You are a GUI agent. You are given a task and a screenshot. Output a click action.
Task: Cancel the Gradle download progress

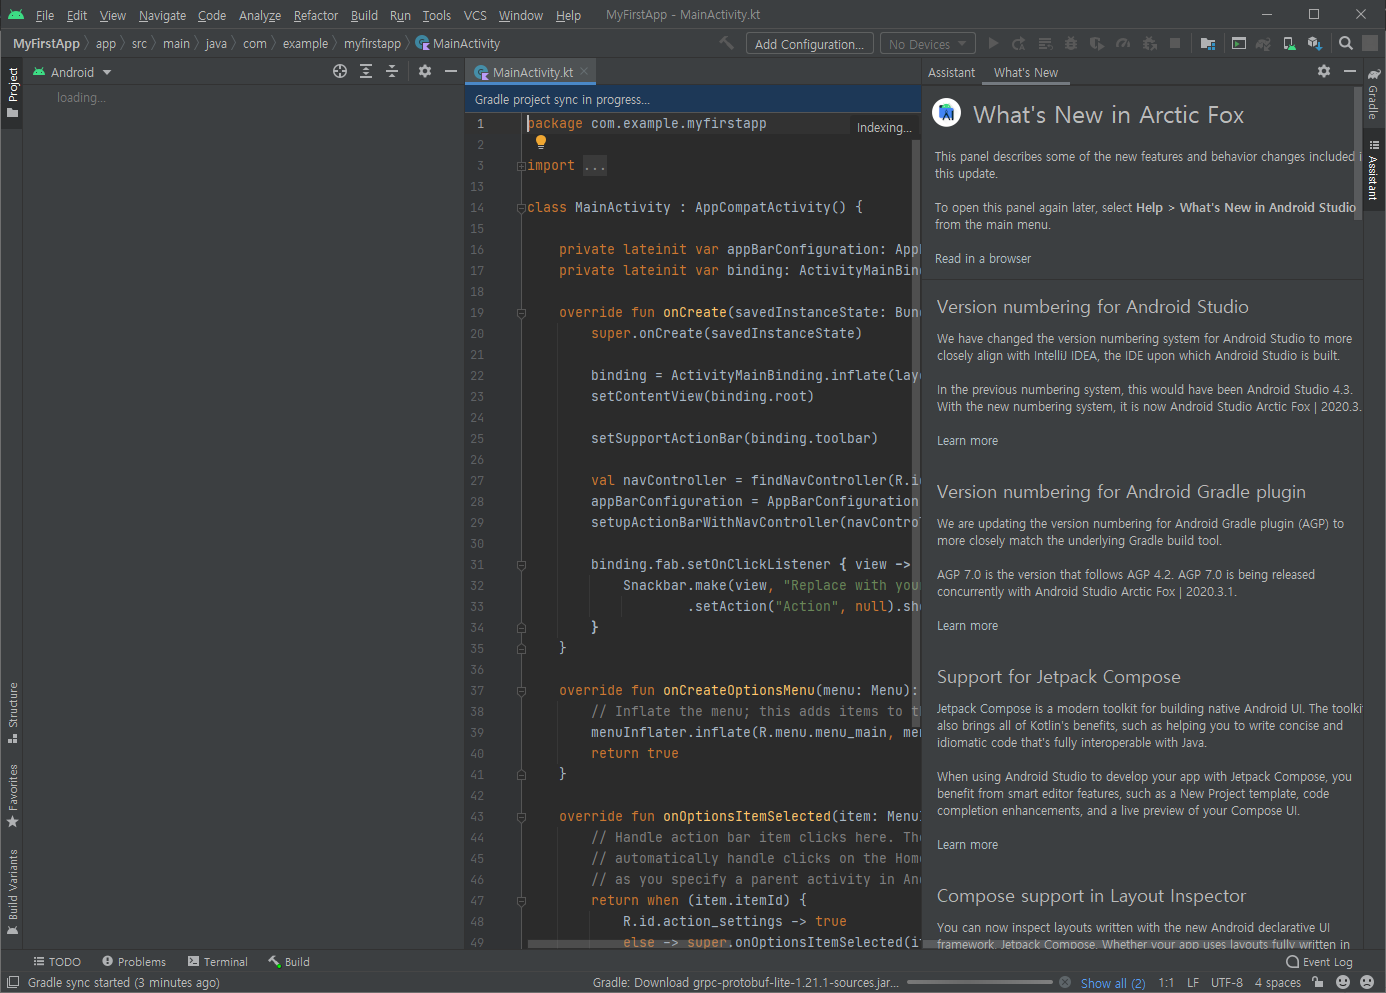tap(1065, 982)
